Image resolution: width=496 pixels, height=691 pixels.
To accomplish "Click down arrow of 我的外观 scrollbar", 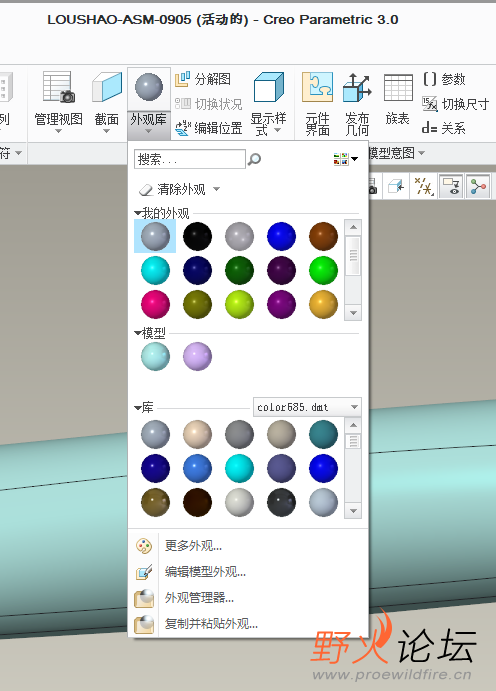I will point(353,313).
